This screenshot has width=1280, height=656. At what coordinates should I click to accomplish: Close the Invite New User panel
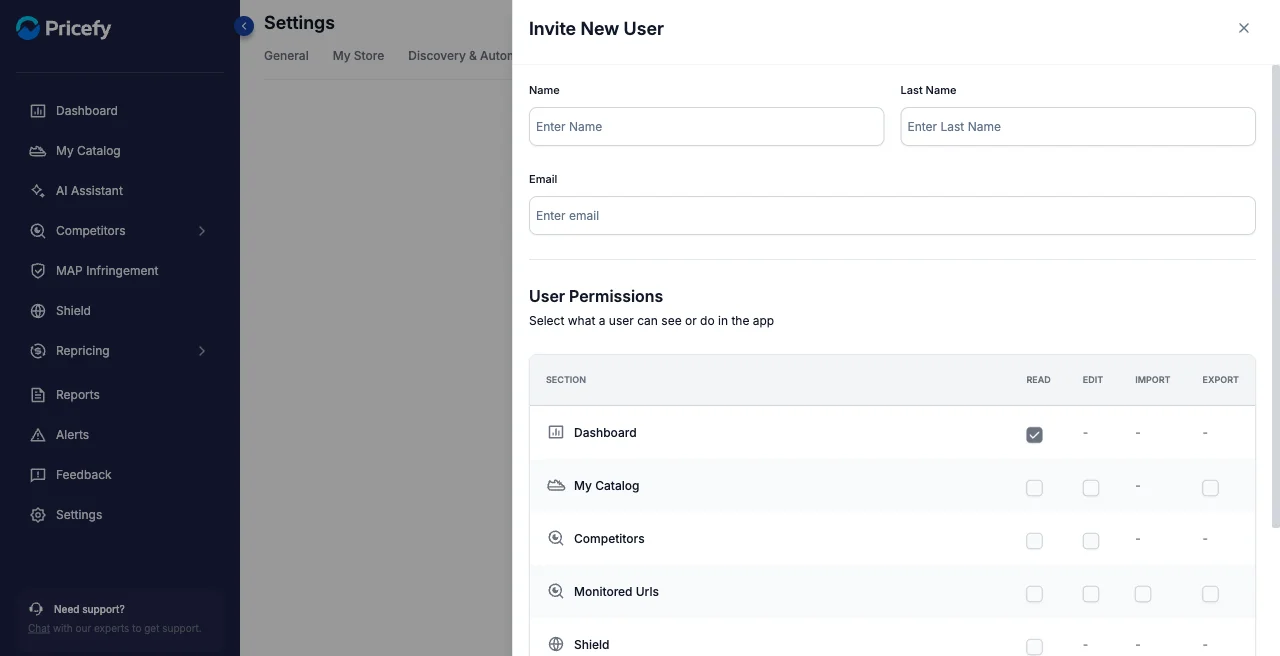coord(1244,28)
